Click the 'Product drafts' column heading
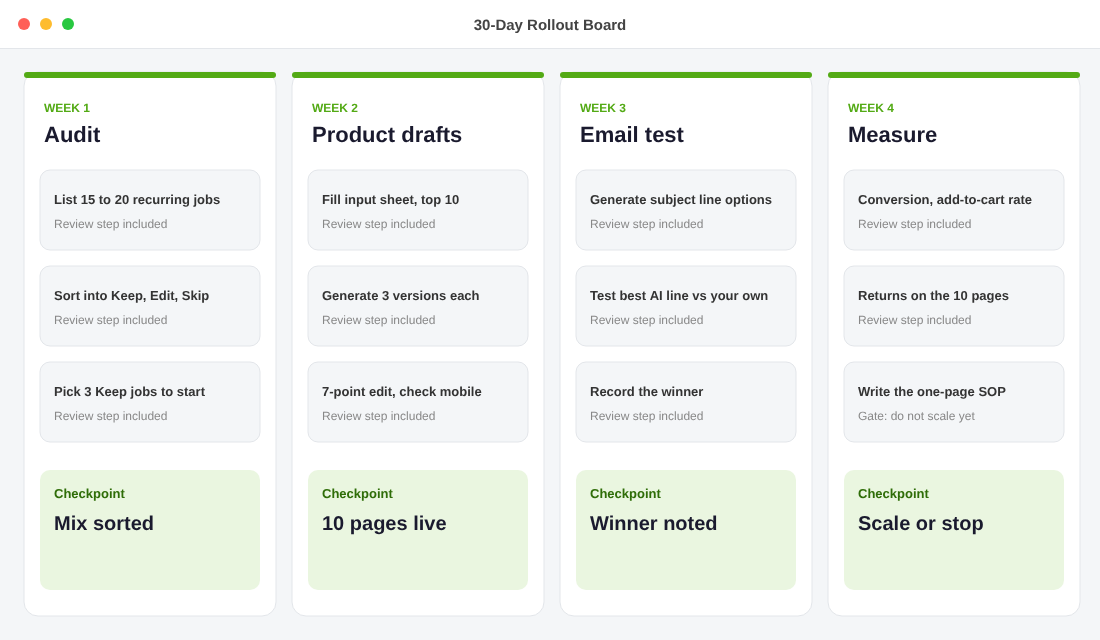 tap(387, 135)
